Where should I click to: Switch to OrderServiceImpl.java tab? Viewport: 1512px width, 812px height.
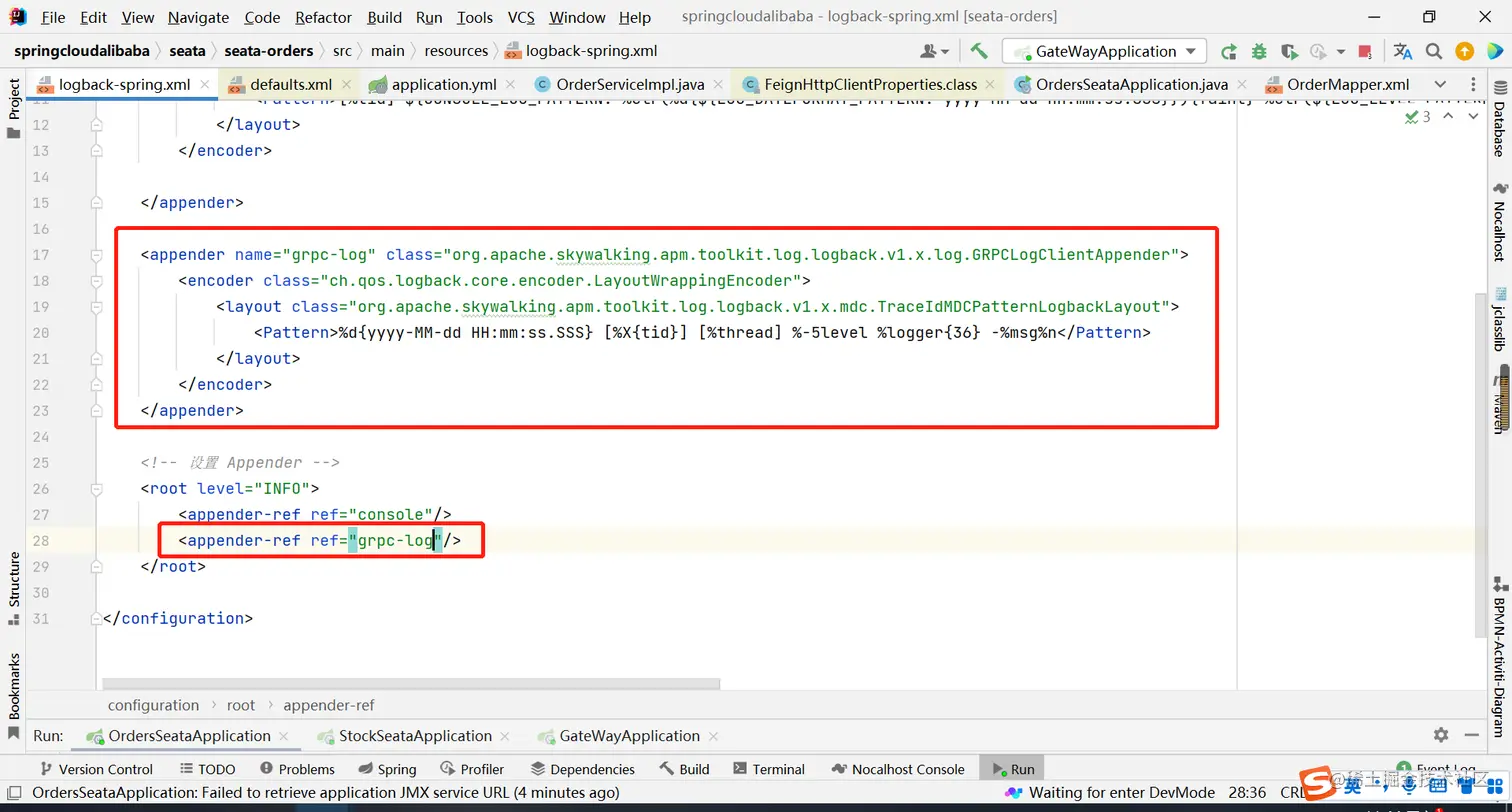630,84
